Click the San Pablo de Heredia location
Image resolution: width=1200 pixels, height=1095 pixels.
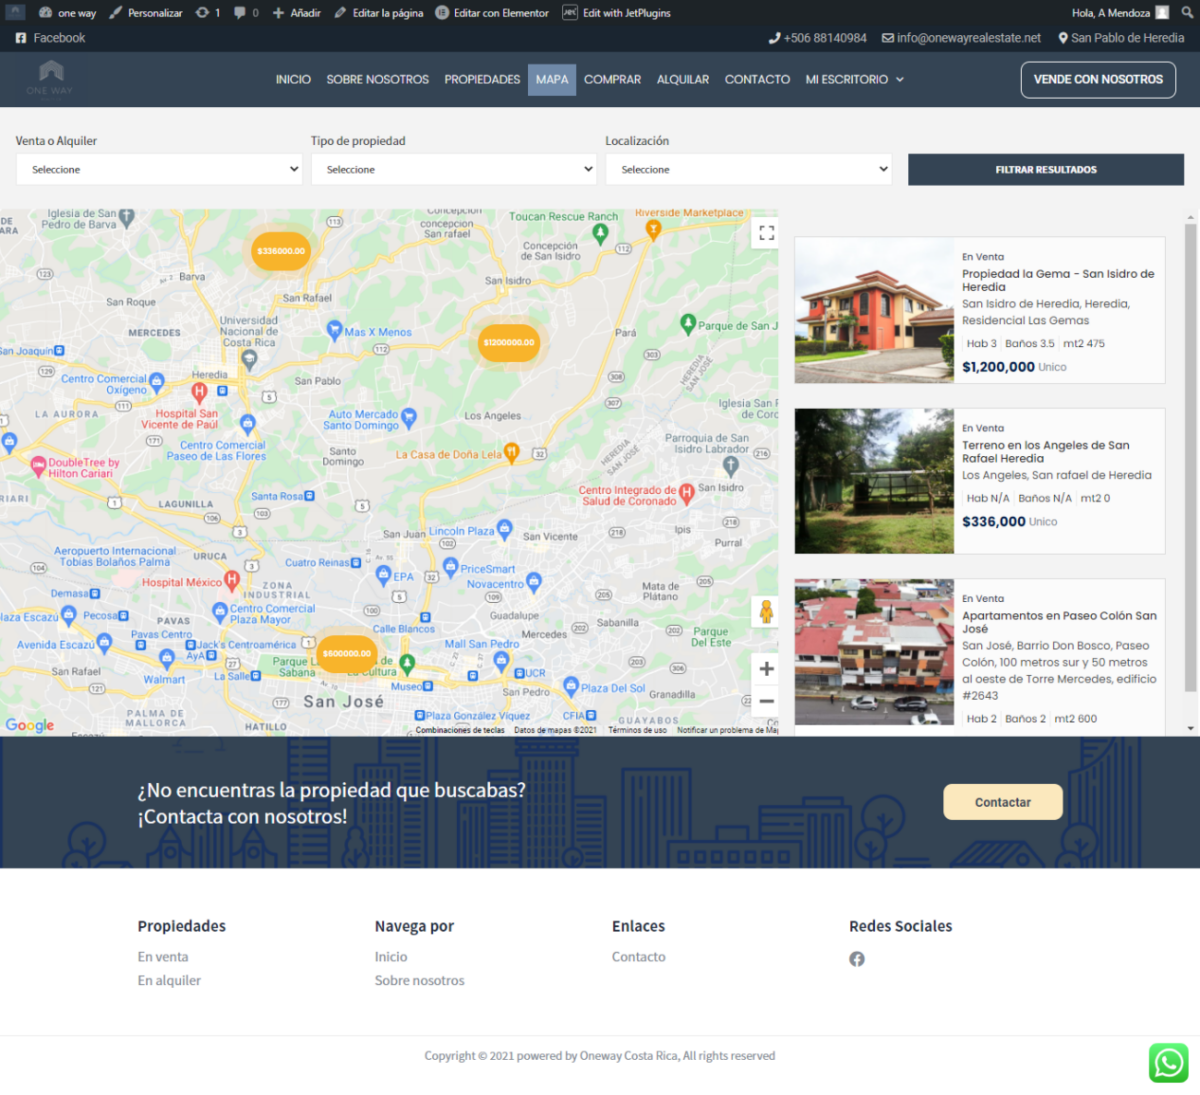pos(1121,38)
